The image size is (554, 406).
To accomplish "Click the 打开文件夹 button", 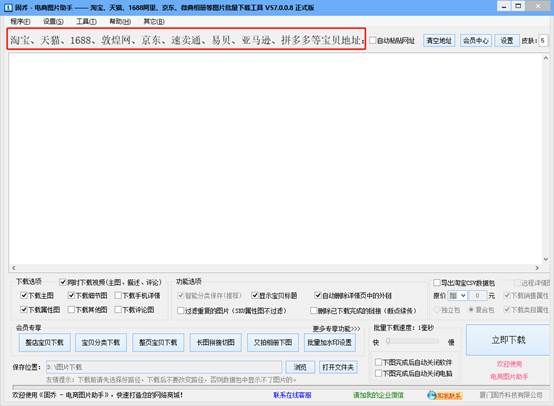I will coord(338,367).
